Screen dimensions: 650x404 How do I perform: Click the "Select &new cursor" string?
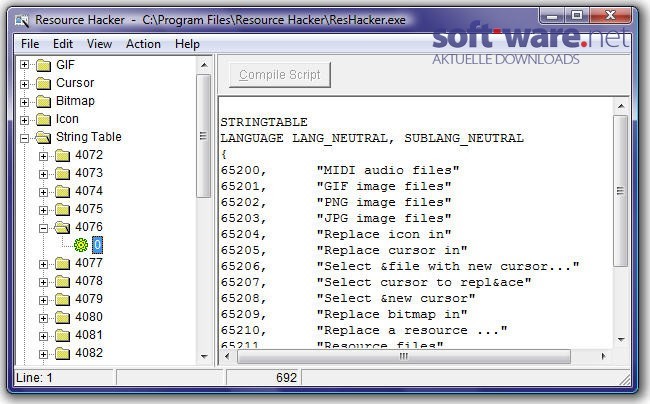point(396,298)
